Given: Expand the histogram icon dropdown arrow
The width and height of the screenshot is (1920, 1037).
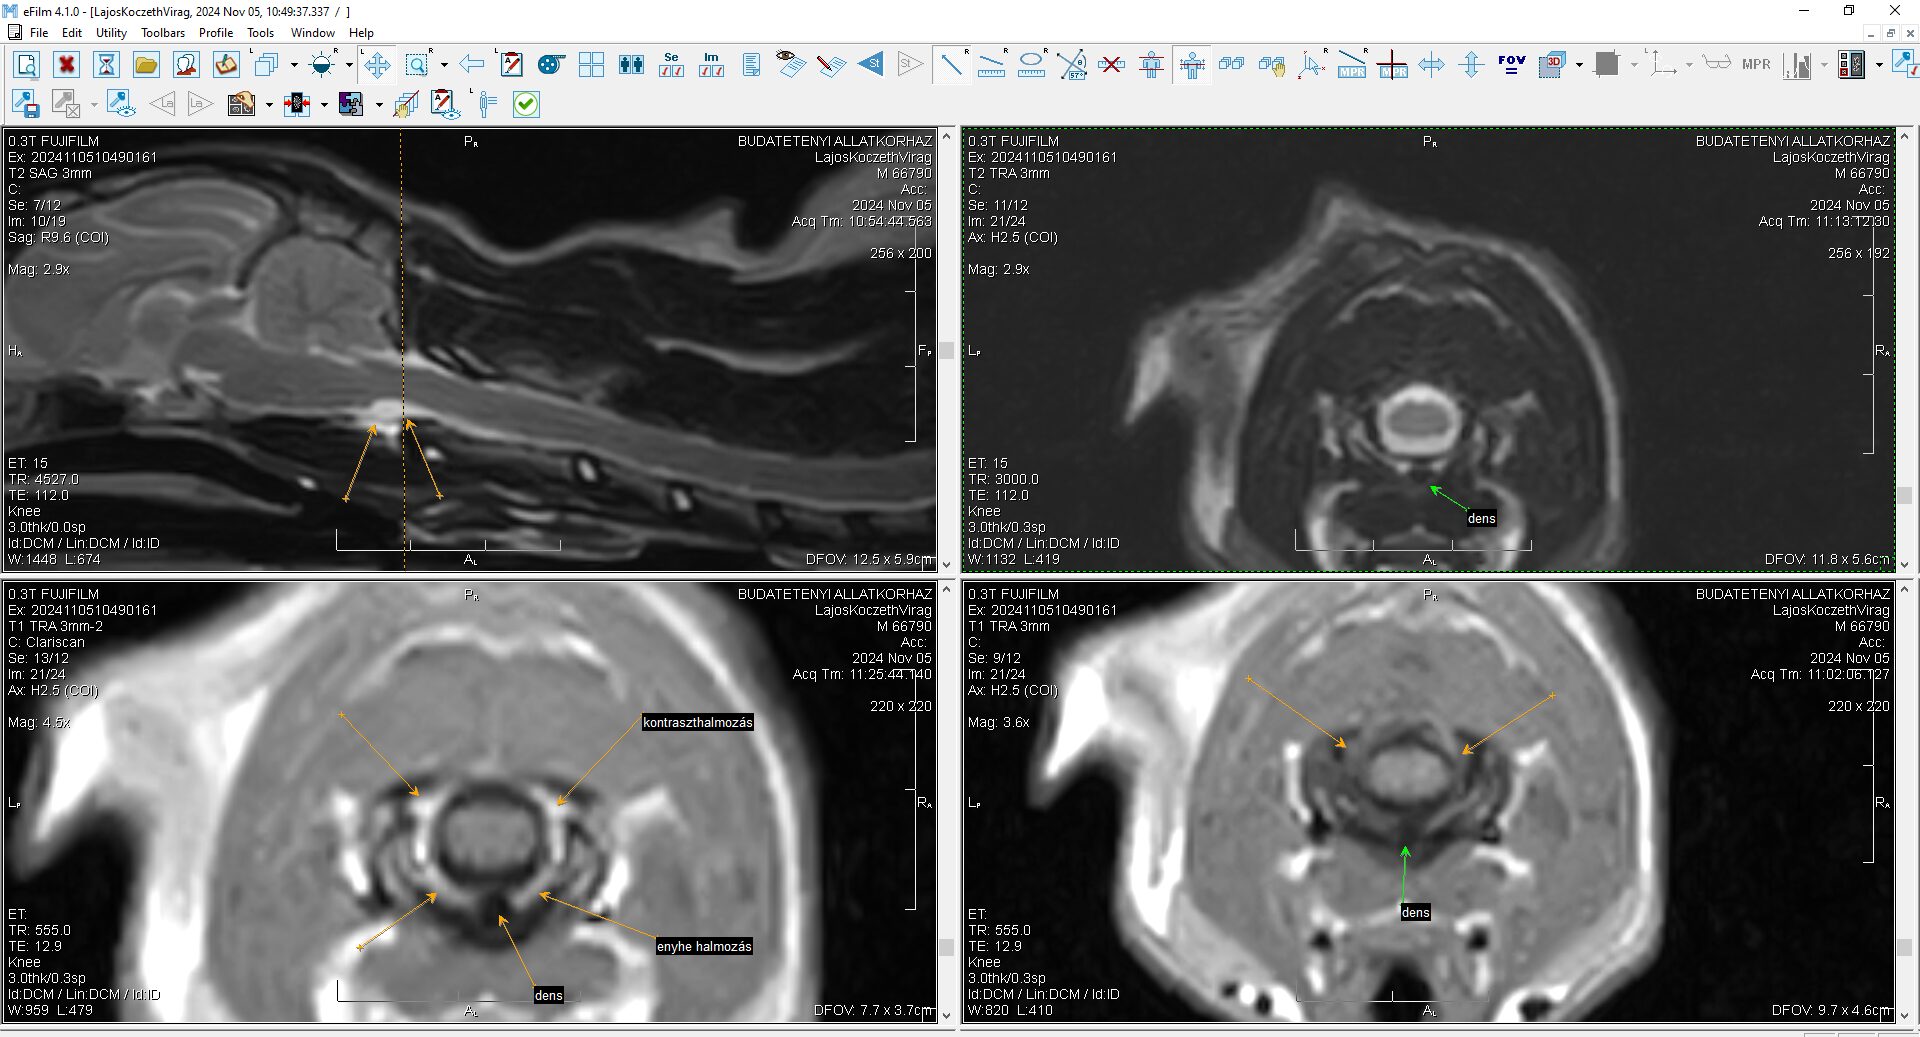Looking at the screenshot, I should tap(1824, 65).
